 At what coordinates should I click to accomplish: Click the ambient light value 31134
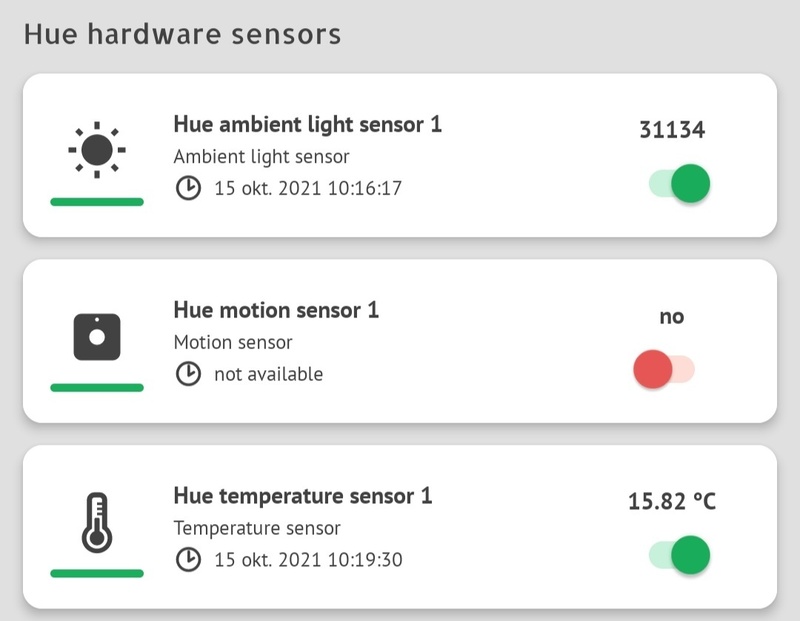(x=672, y=130)
